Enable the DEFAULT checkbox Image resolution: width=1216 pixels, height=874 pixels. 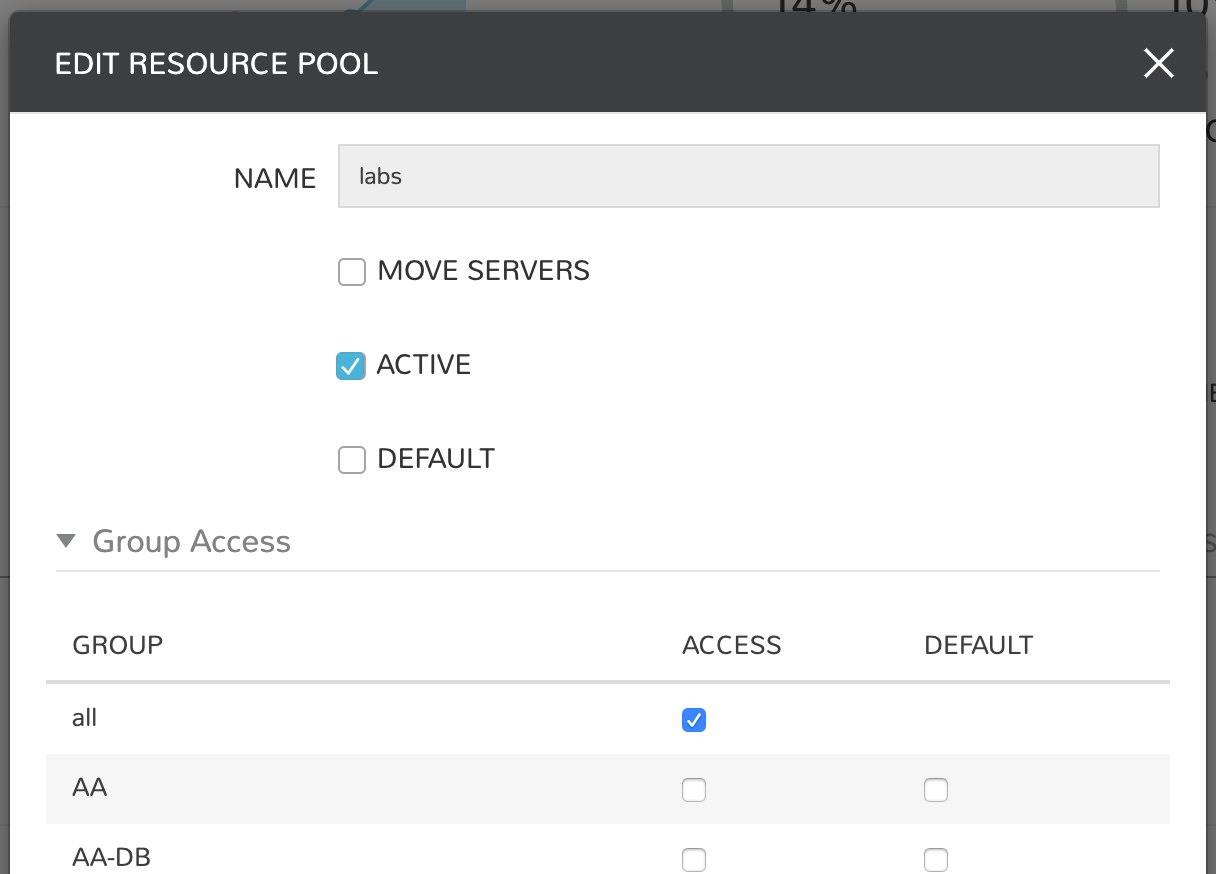[x=352, y=460]
